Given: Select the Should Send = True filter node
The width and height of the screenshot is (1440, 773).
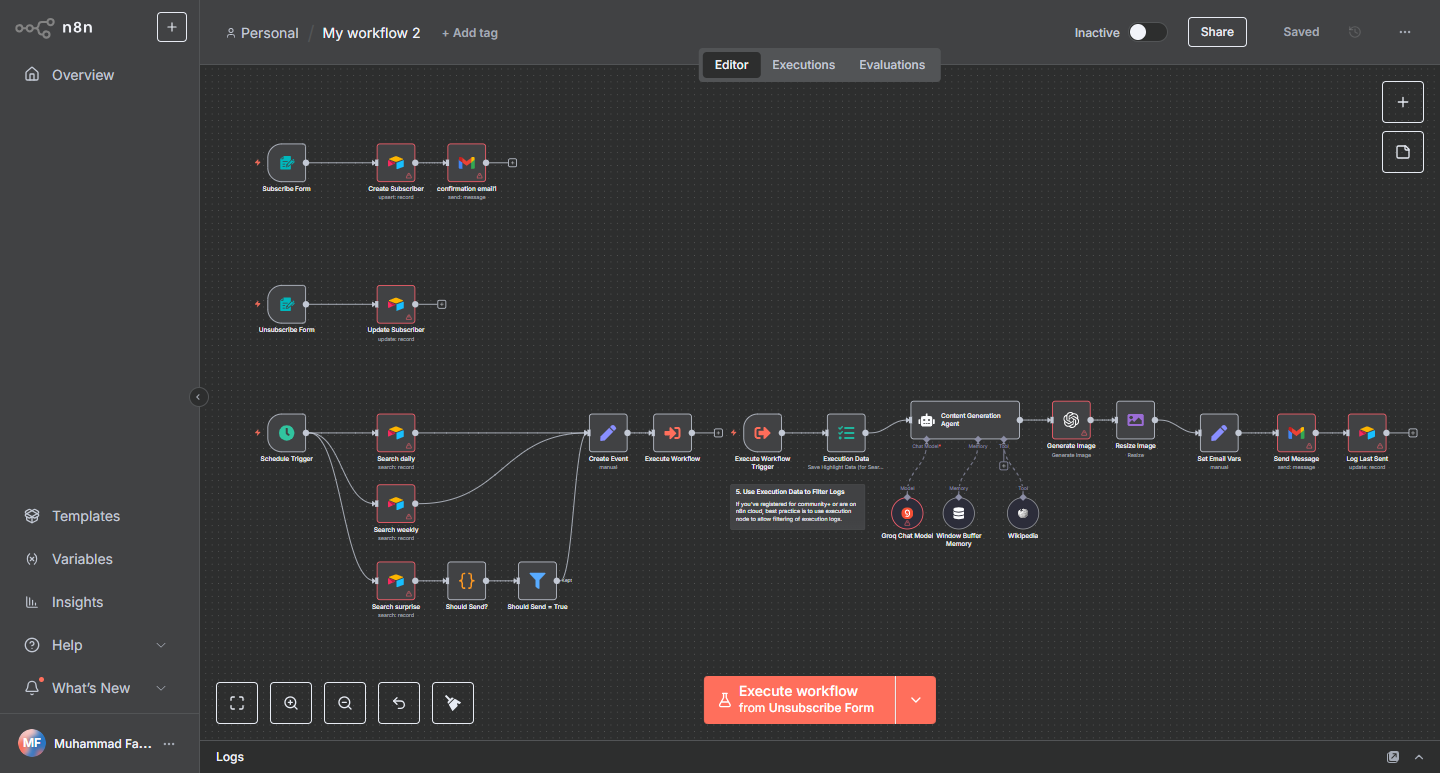Looking at the screenshot, I should tap(537, 581).
